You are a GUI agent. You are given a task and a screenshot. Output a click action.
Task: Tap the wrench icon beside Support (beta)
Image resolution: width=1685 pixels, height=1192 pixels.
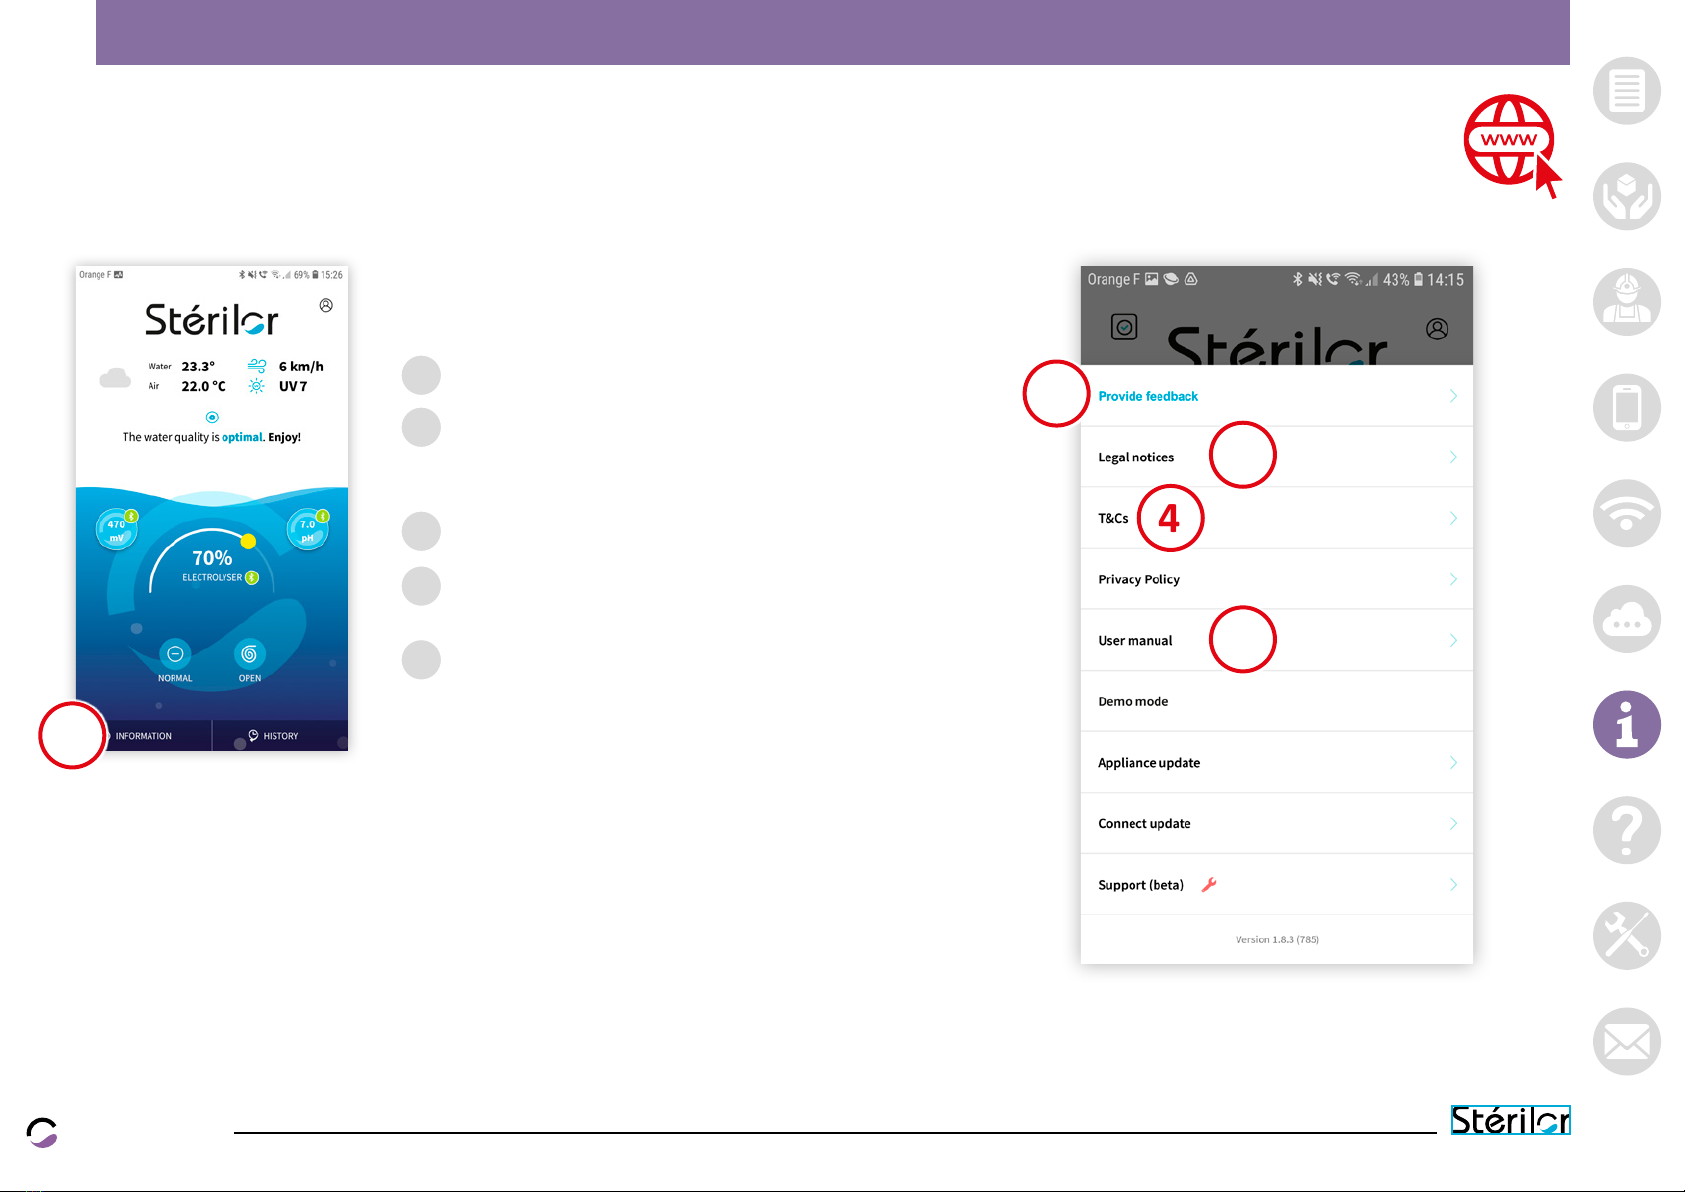click(x=1209, y=884)
